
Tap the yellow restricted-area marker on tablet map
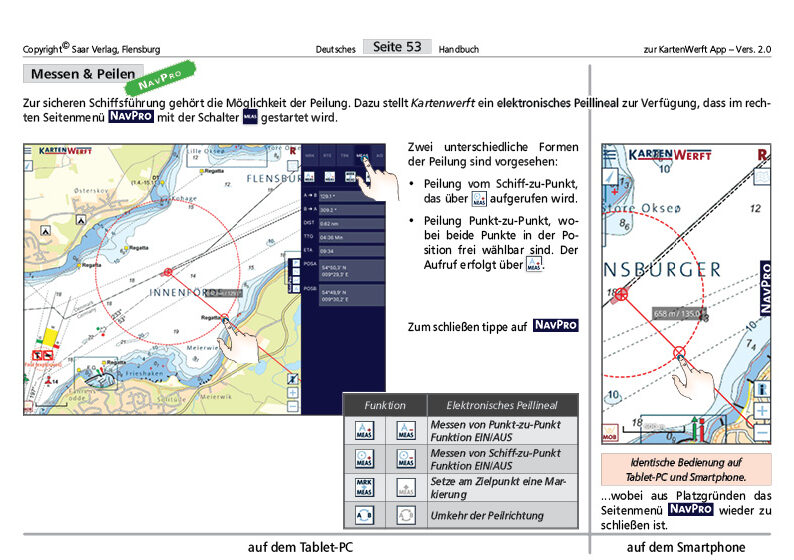50,337
